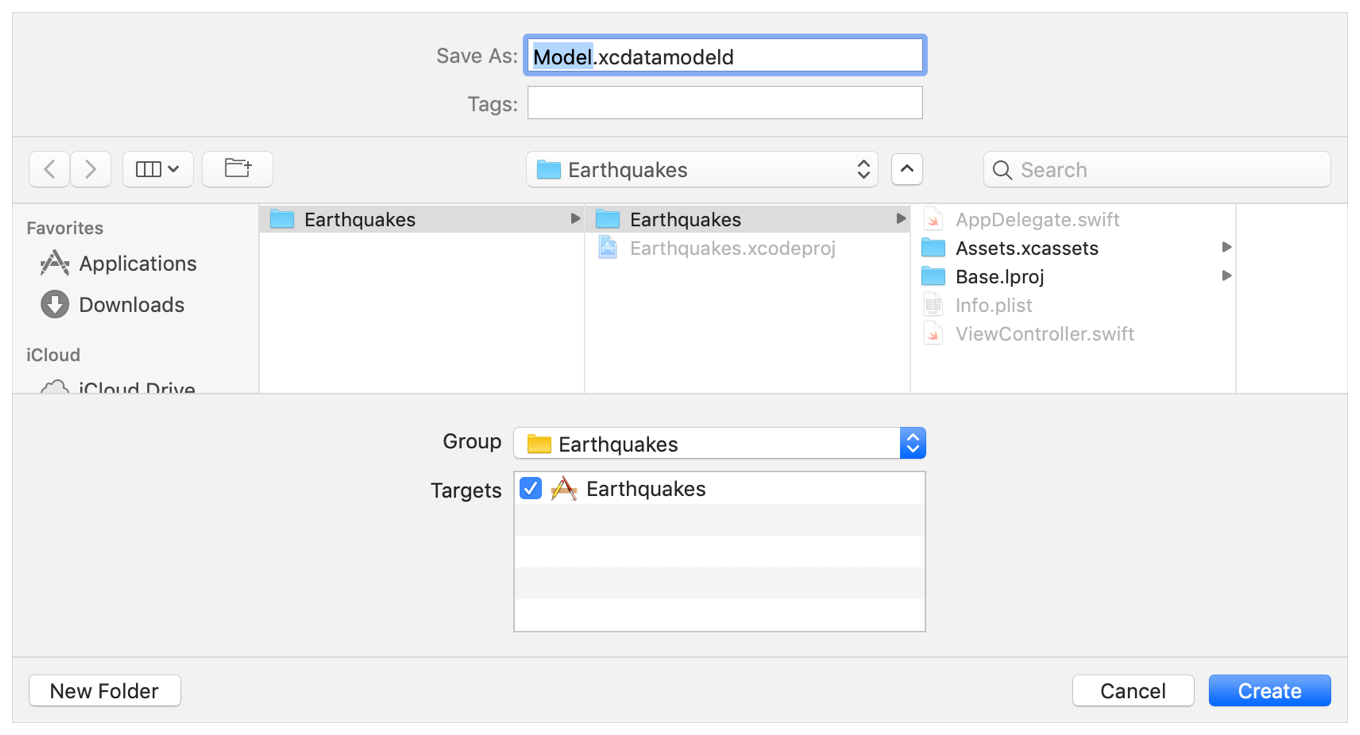This screenshot has height=735, width=1360.
Task: Select Earthquakes folder in second column
Action: (685, 220)
